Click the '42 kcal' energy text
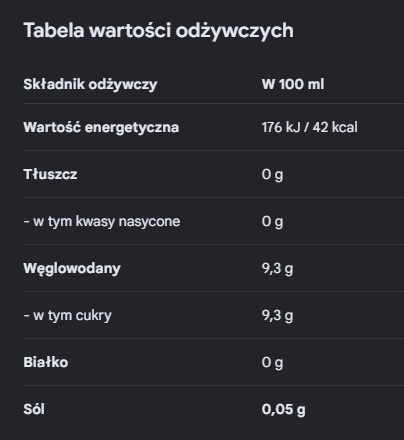404x440 pixels. (x=335, y=127)
